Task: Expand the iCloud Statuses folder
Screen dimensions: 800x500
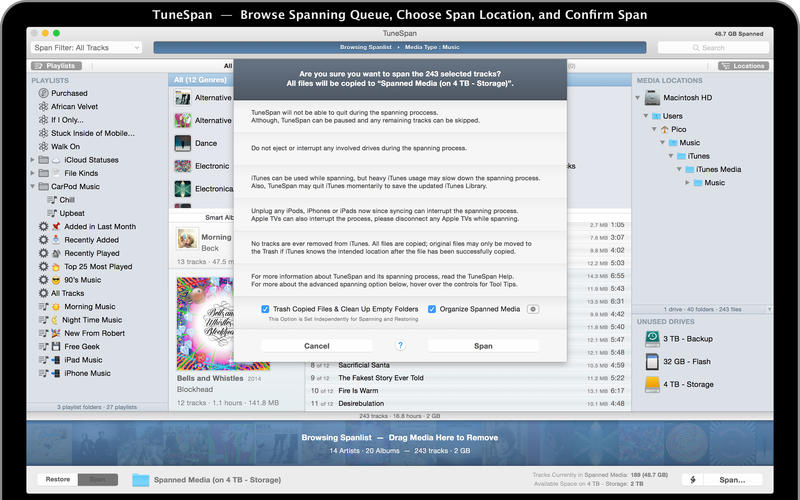Action: (33, 160)
